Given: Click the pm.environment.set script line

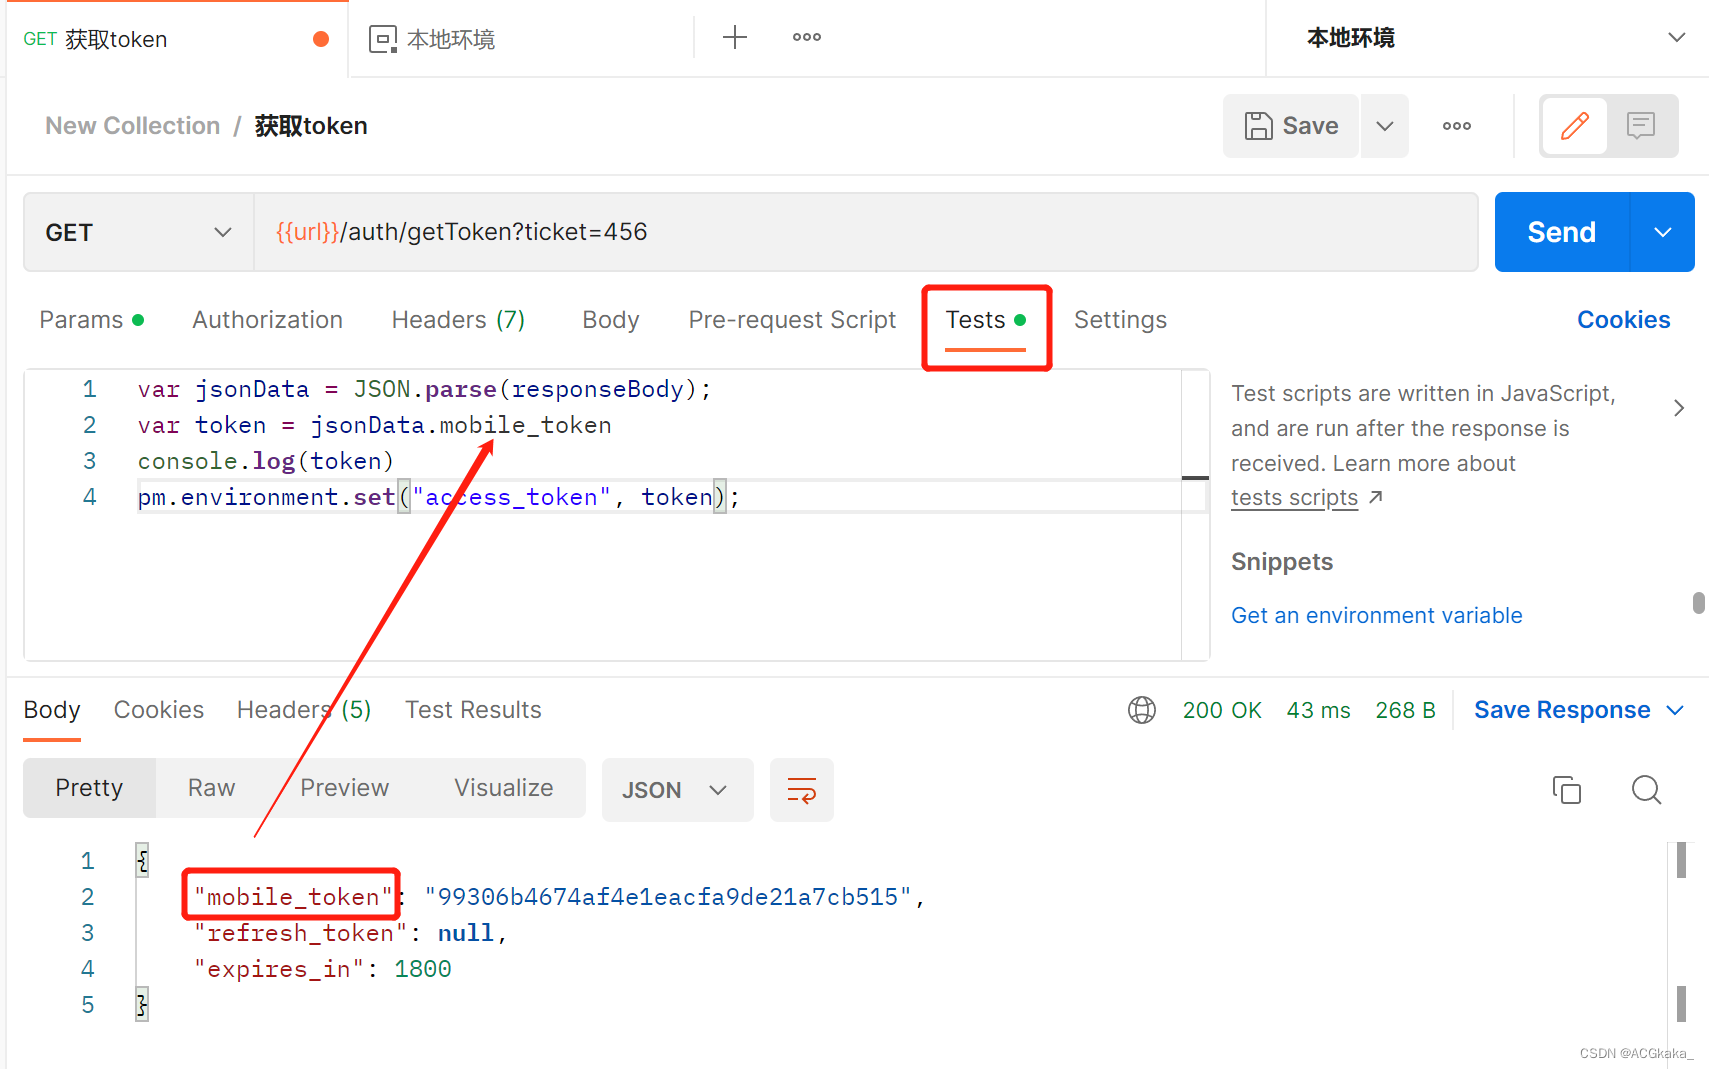Looking at the screenshot, I should click(439, 497).
